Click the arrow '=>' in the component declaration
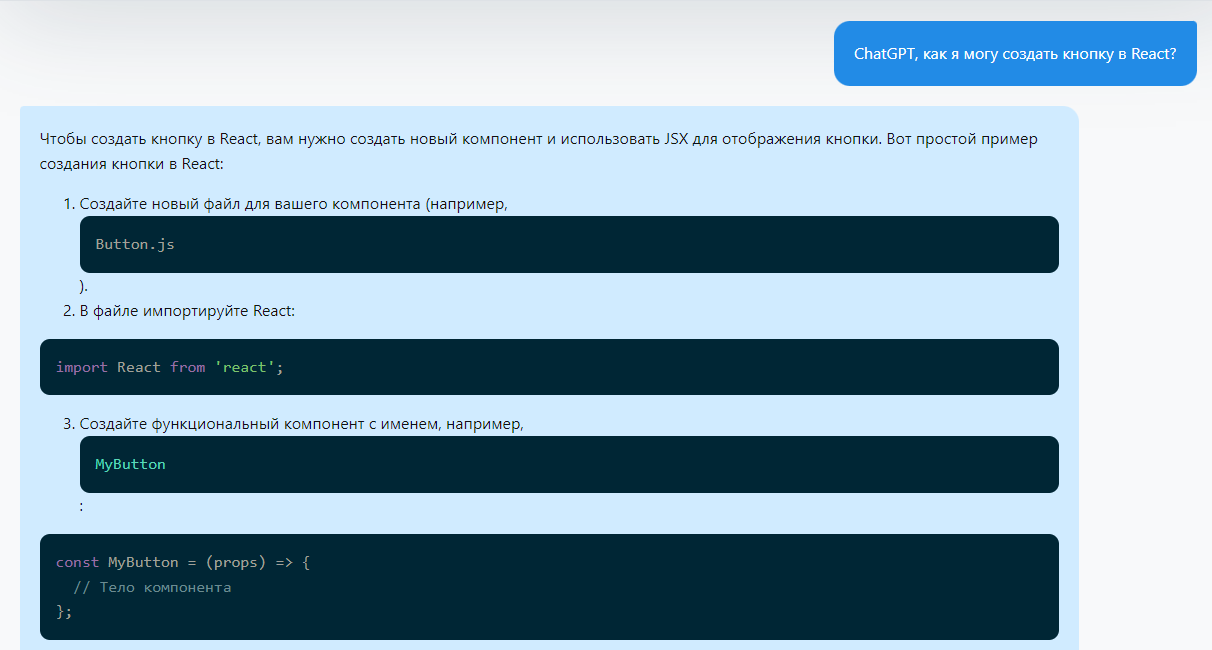This screenshot has height=650, width=1212. (283, 562)
